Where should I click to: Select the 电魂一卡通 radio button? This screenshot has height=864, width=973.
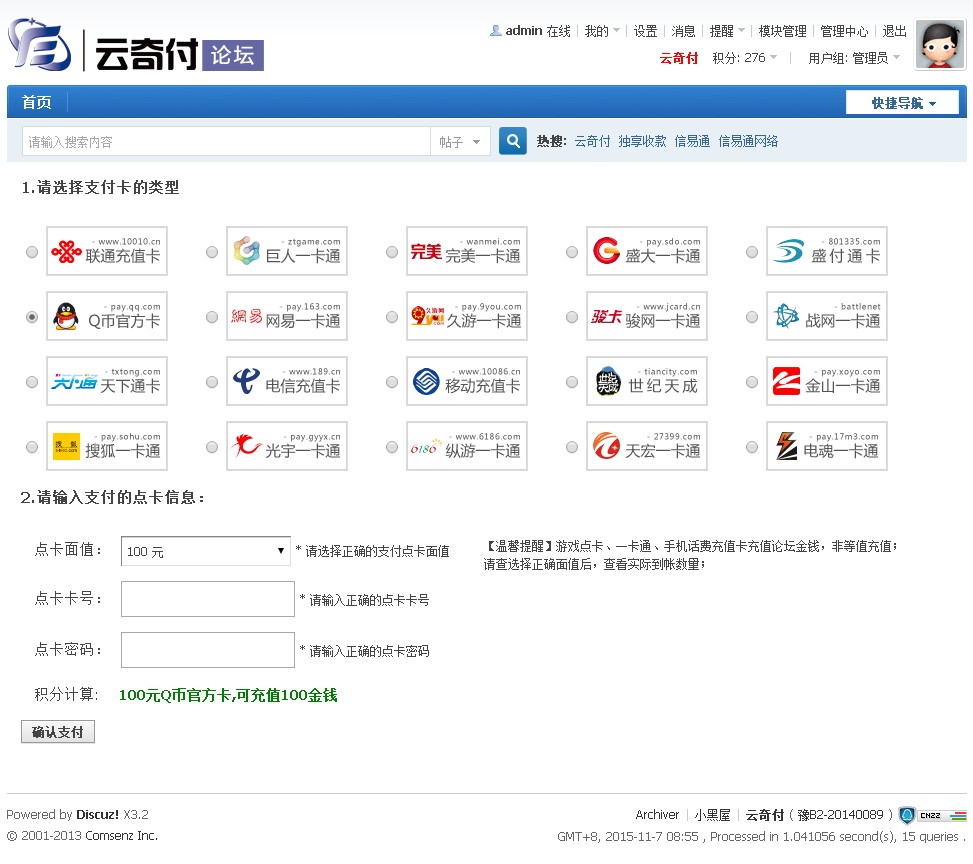(752, 447)
